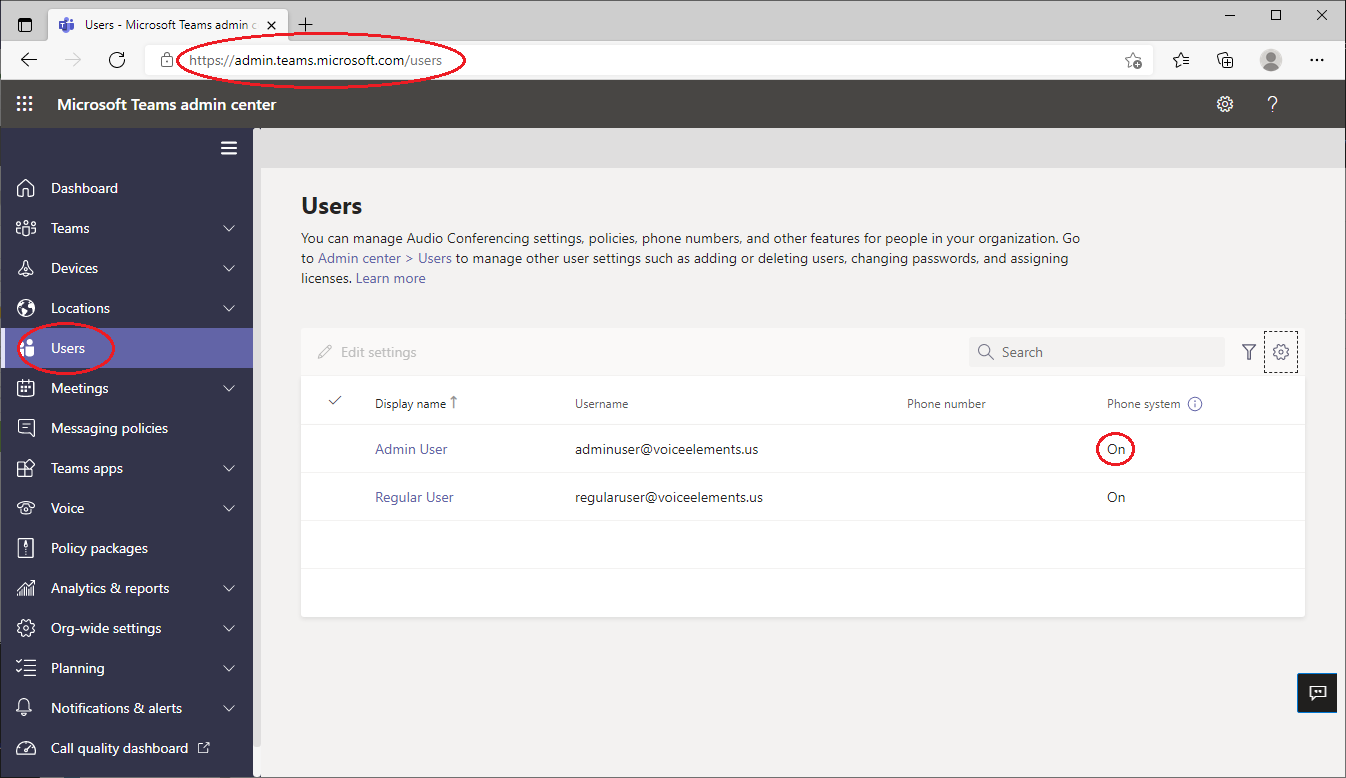Click the Meetings calendar icon
This screenshot has width=1346, height=778.
pyautogui.click(x=26, y=388)
